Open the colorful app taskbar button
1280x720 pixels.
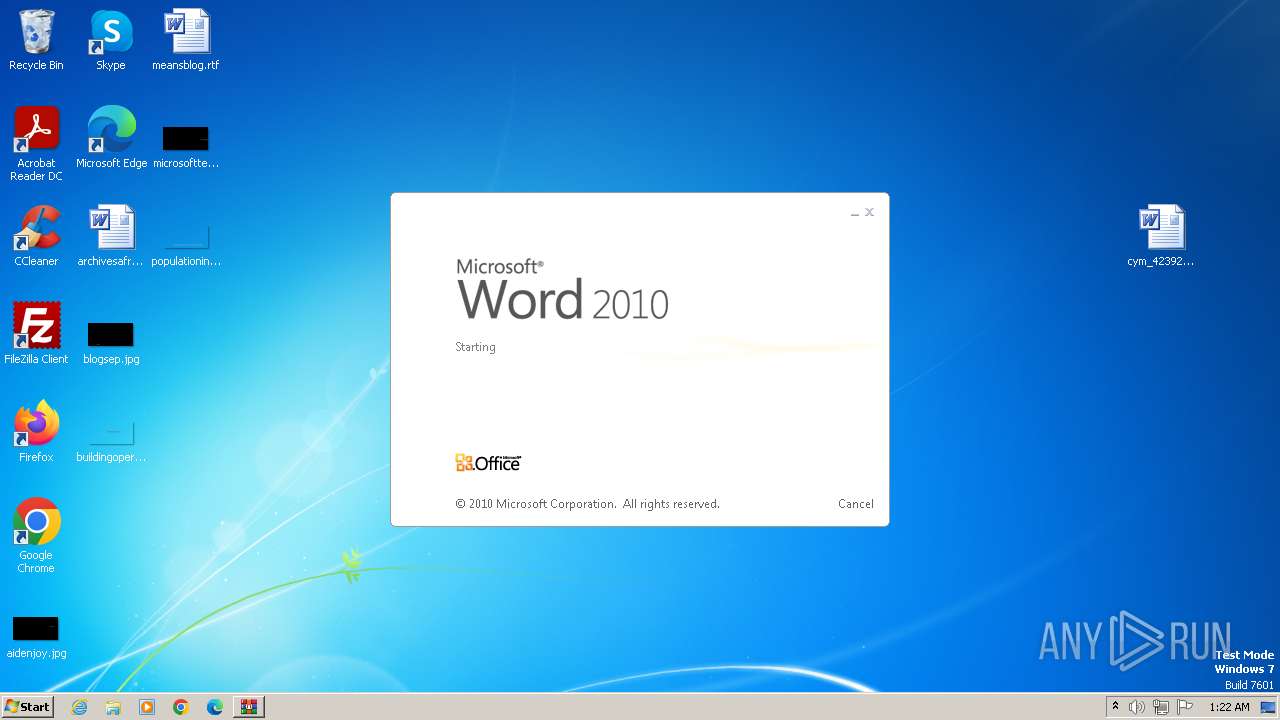(249, 707)
